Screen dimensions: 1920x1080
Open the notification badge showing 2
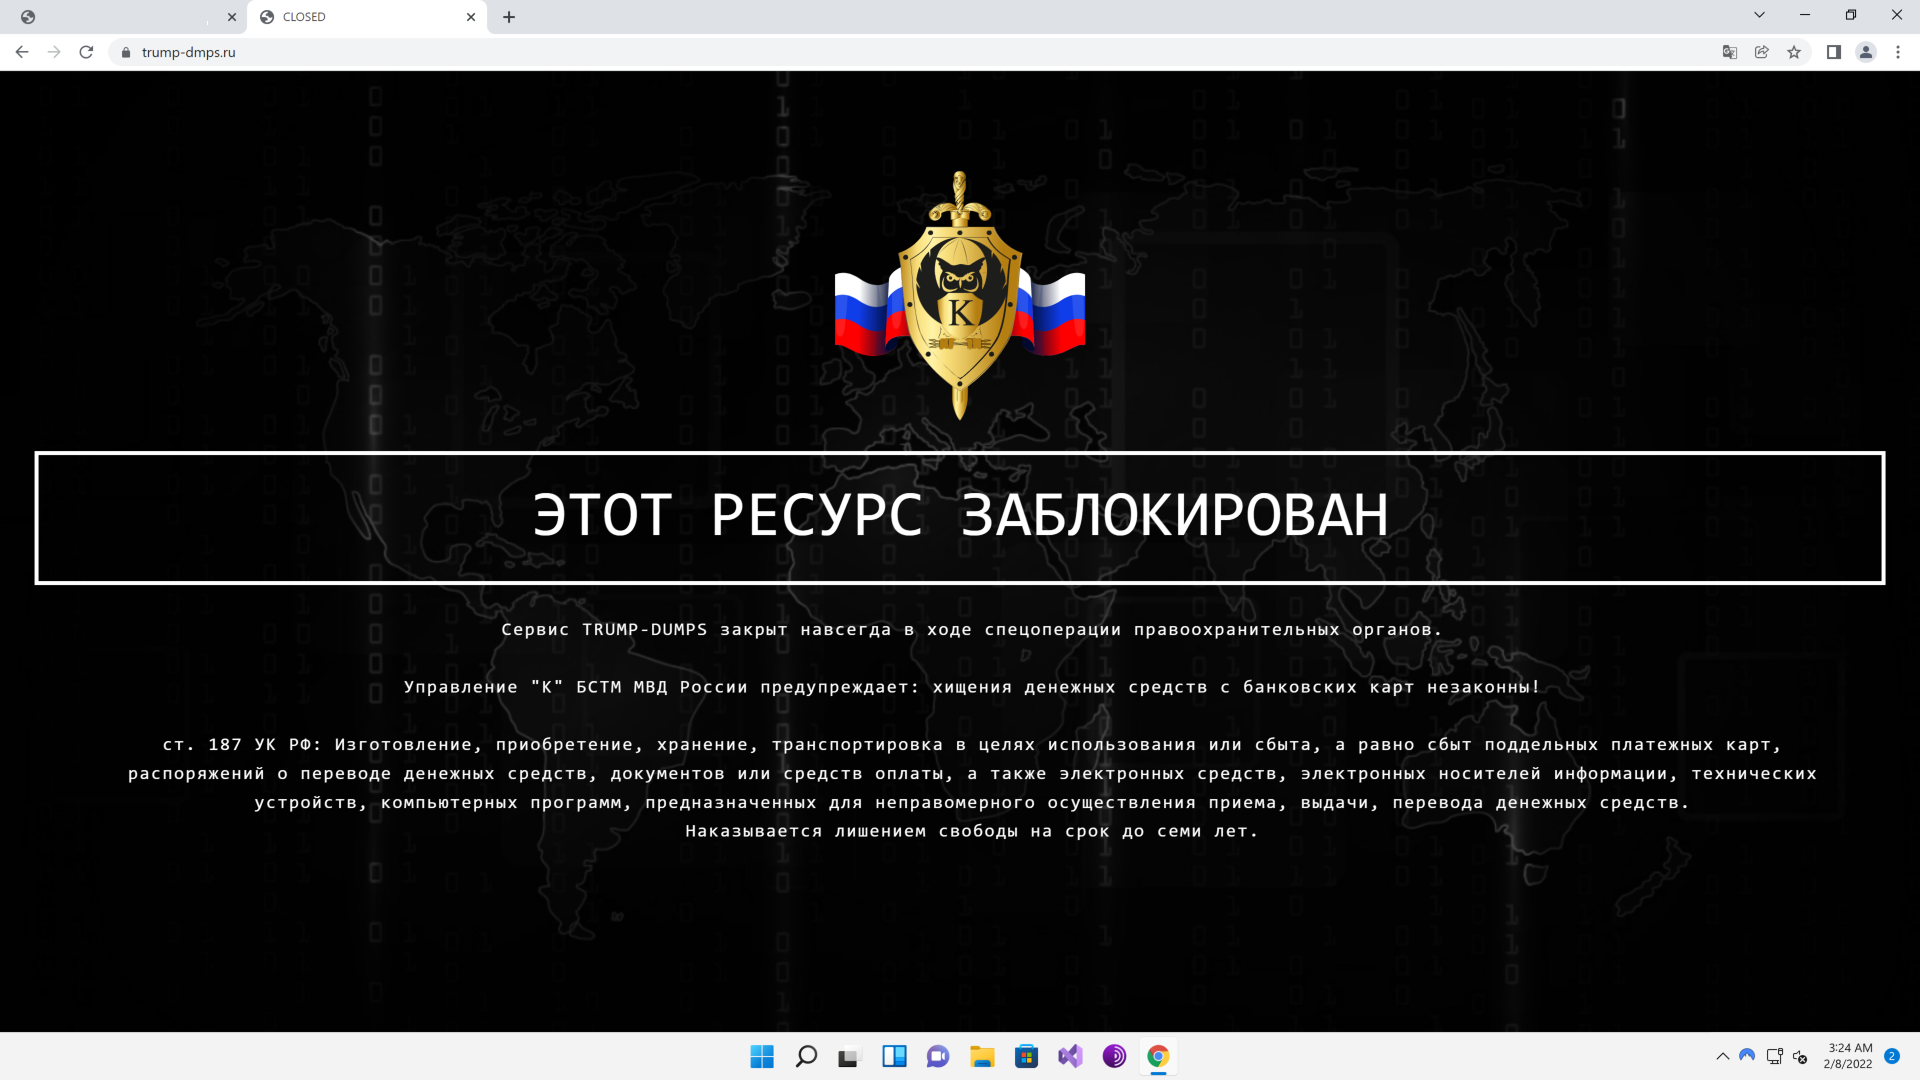[x=1892, y=1056]
